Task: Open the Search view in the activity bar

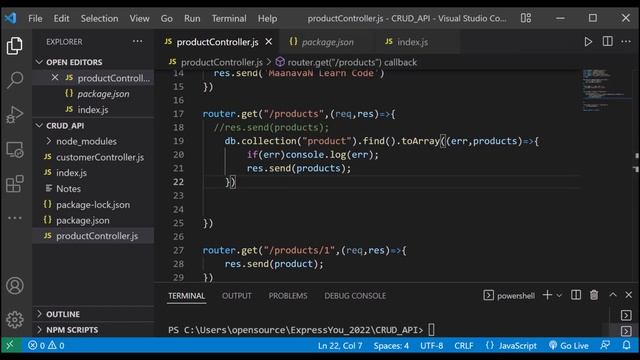Action: click(15, 80)
